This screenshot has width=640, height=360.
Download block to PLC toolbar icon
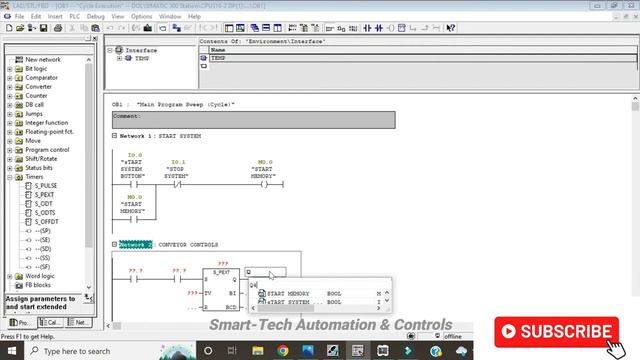point(148,28)
